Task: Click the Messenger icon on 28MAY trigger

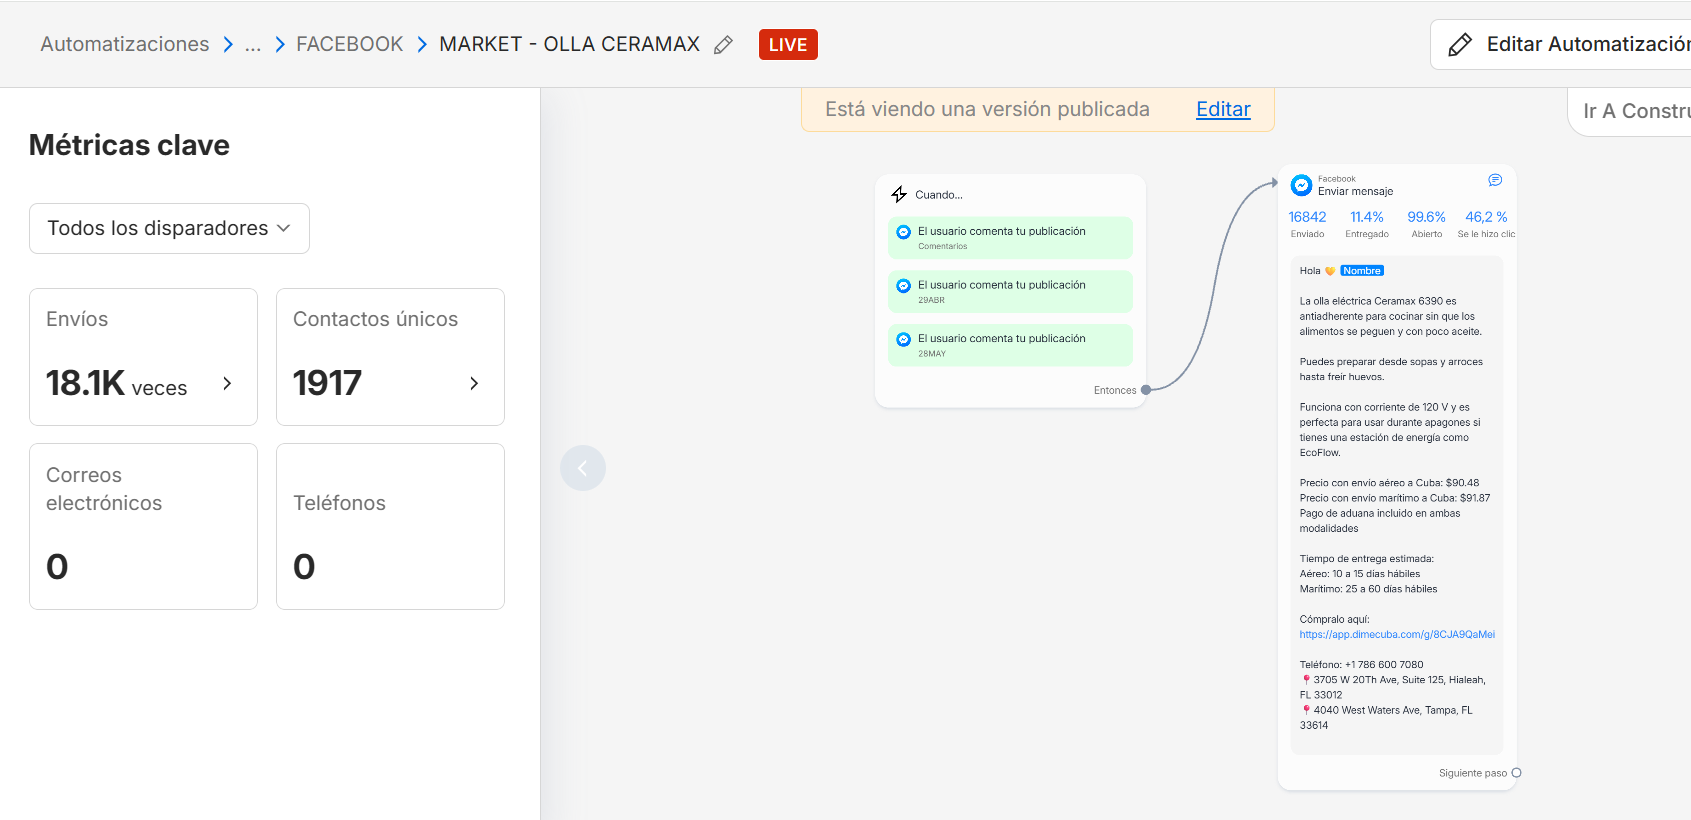Action: pos(903,339)
